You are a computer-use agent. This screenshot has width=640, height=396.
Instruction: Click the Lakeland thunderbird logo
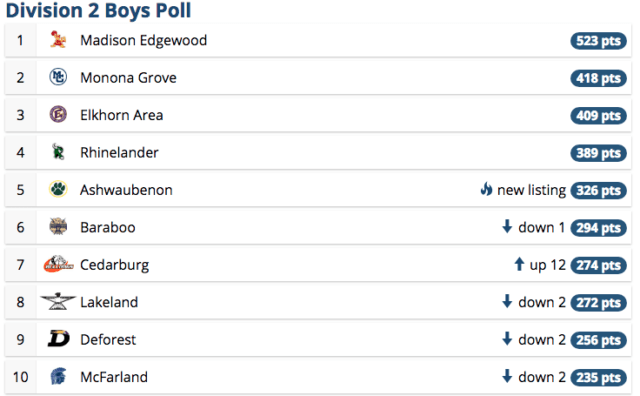[58, 301]
